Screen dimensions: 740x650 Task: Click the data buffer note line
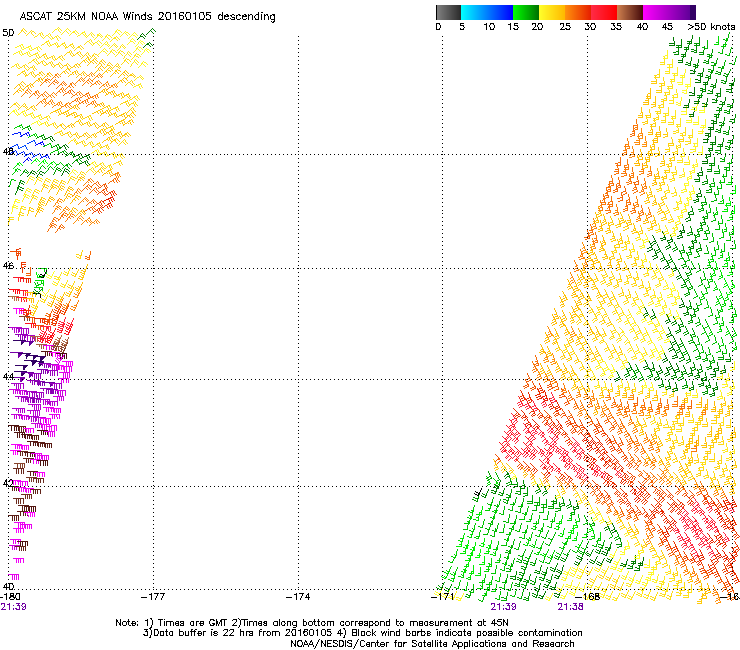pyautogui.click(x=362, y=633)
